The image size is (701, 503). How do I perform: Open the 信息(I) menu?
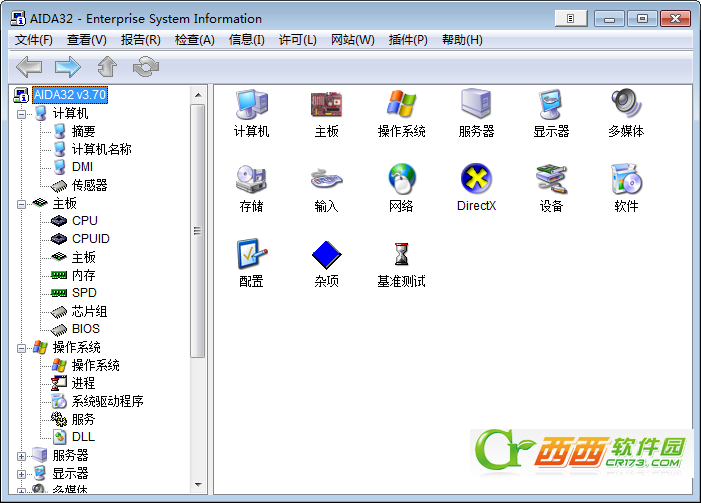(x=246, y=40)
